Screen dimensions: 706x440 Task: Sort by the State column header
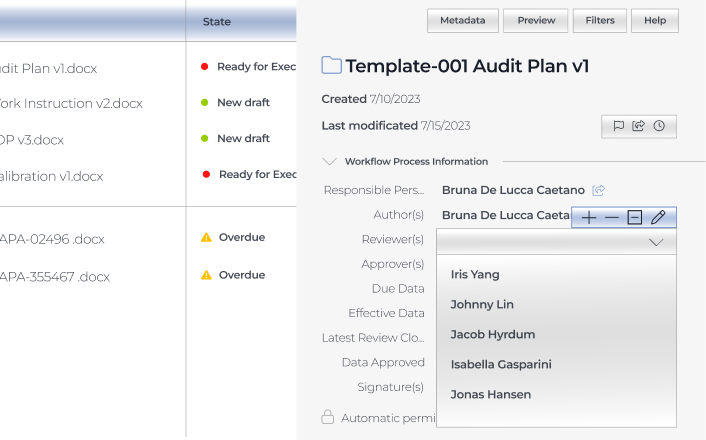216,21
